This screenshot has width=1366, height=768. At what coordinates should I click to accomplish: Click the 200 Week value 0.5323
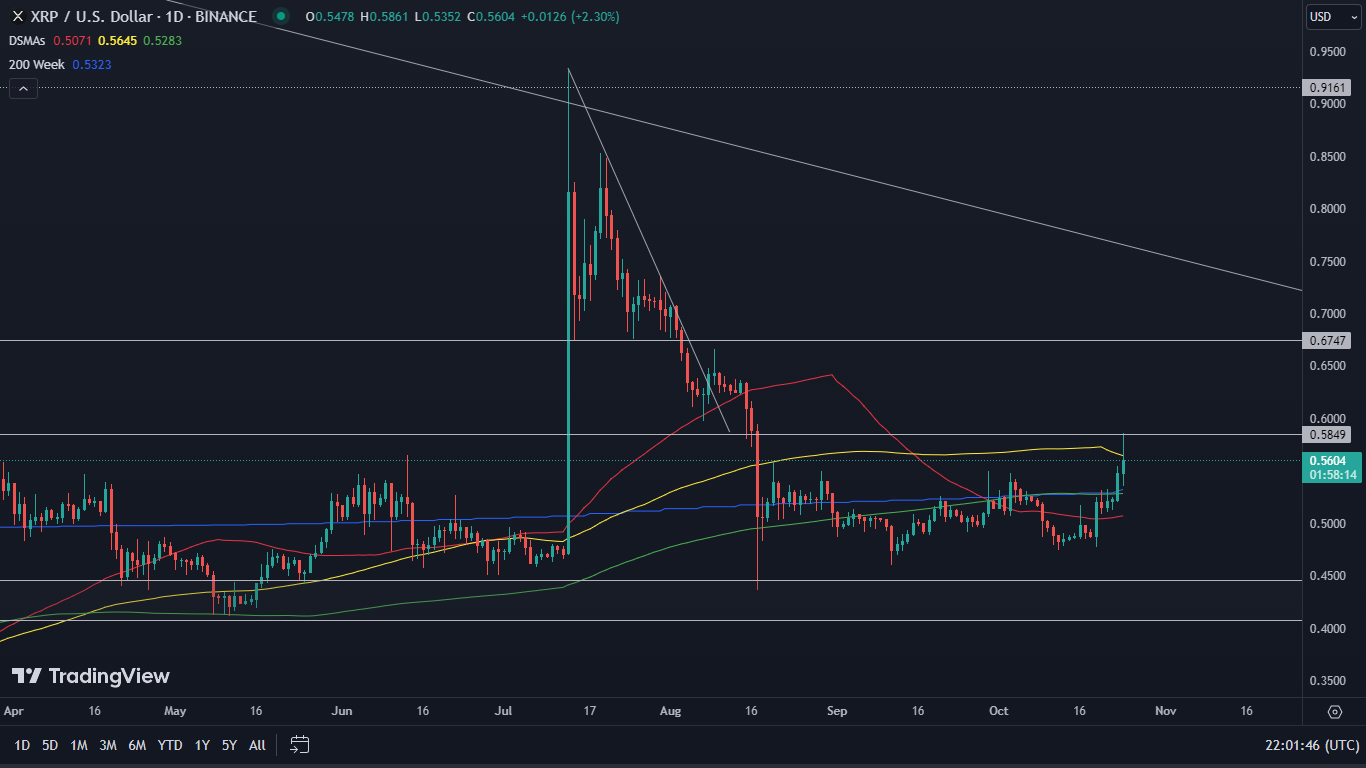[x=91, y=64]
